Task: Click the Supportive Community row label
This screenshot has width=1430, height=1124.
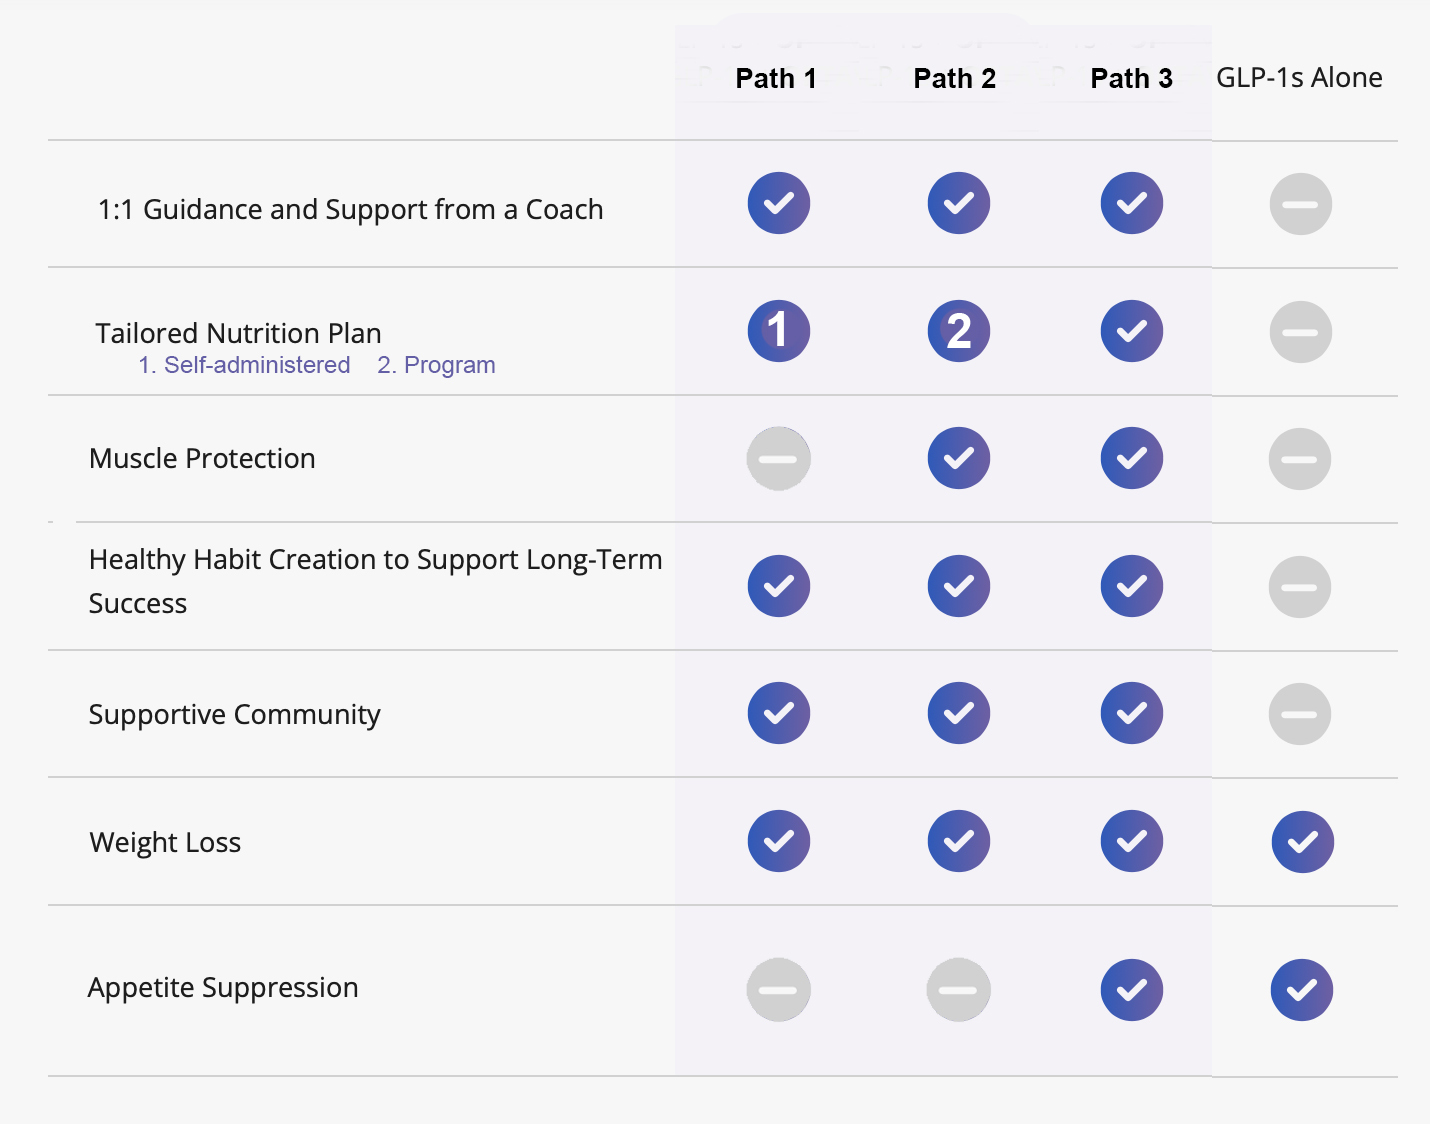Action: [x=234, y=714]
